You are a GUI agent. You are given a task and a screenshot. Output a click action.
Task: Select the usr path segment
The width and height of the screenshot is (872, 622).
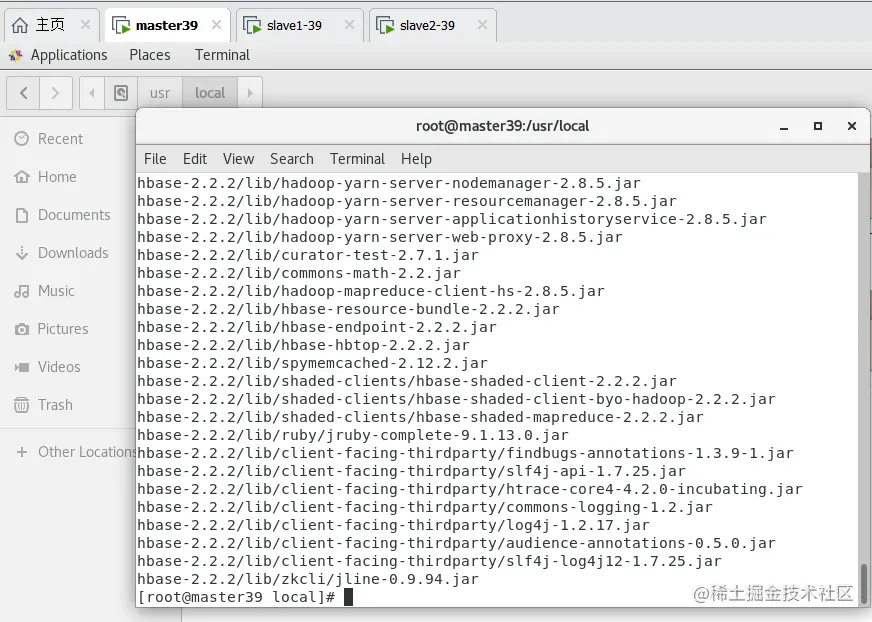[x=160, y=93]
